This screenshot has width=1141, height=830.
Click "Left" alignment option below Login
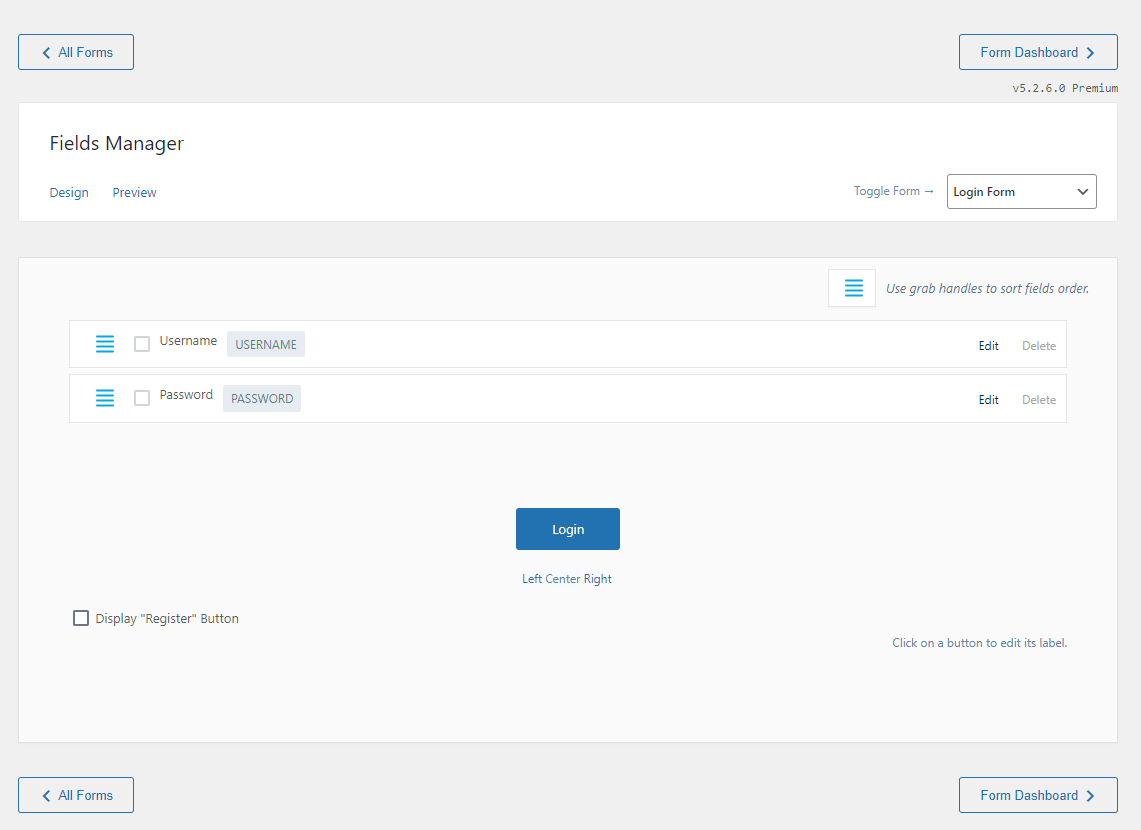pyautogui.click(x=532, y=578)
